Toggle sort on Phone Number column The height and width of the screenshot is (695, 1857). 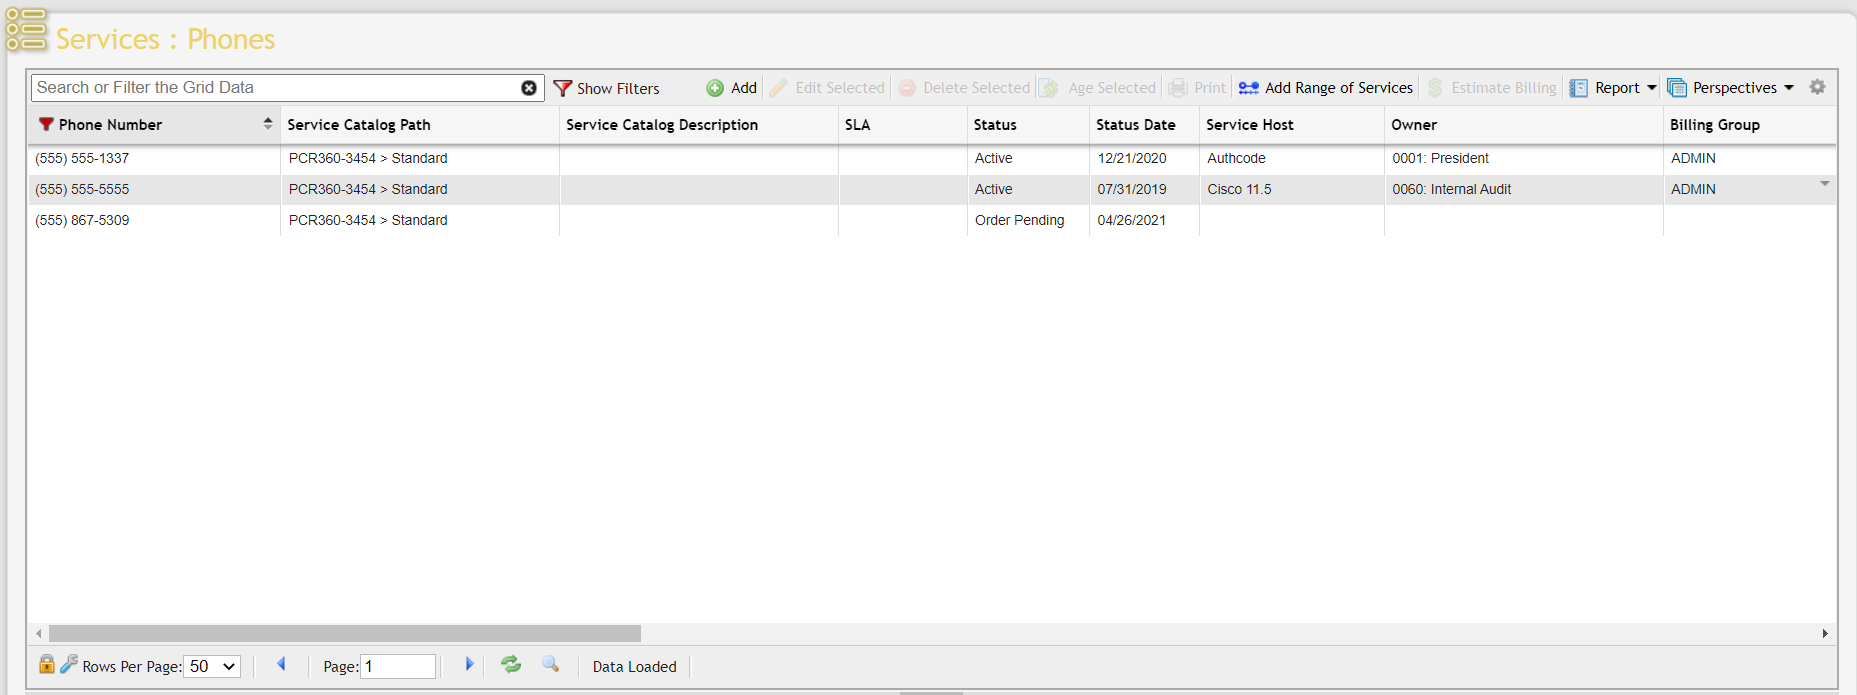point(267,124)
